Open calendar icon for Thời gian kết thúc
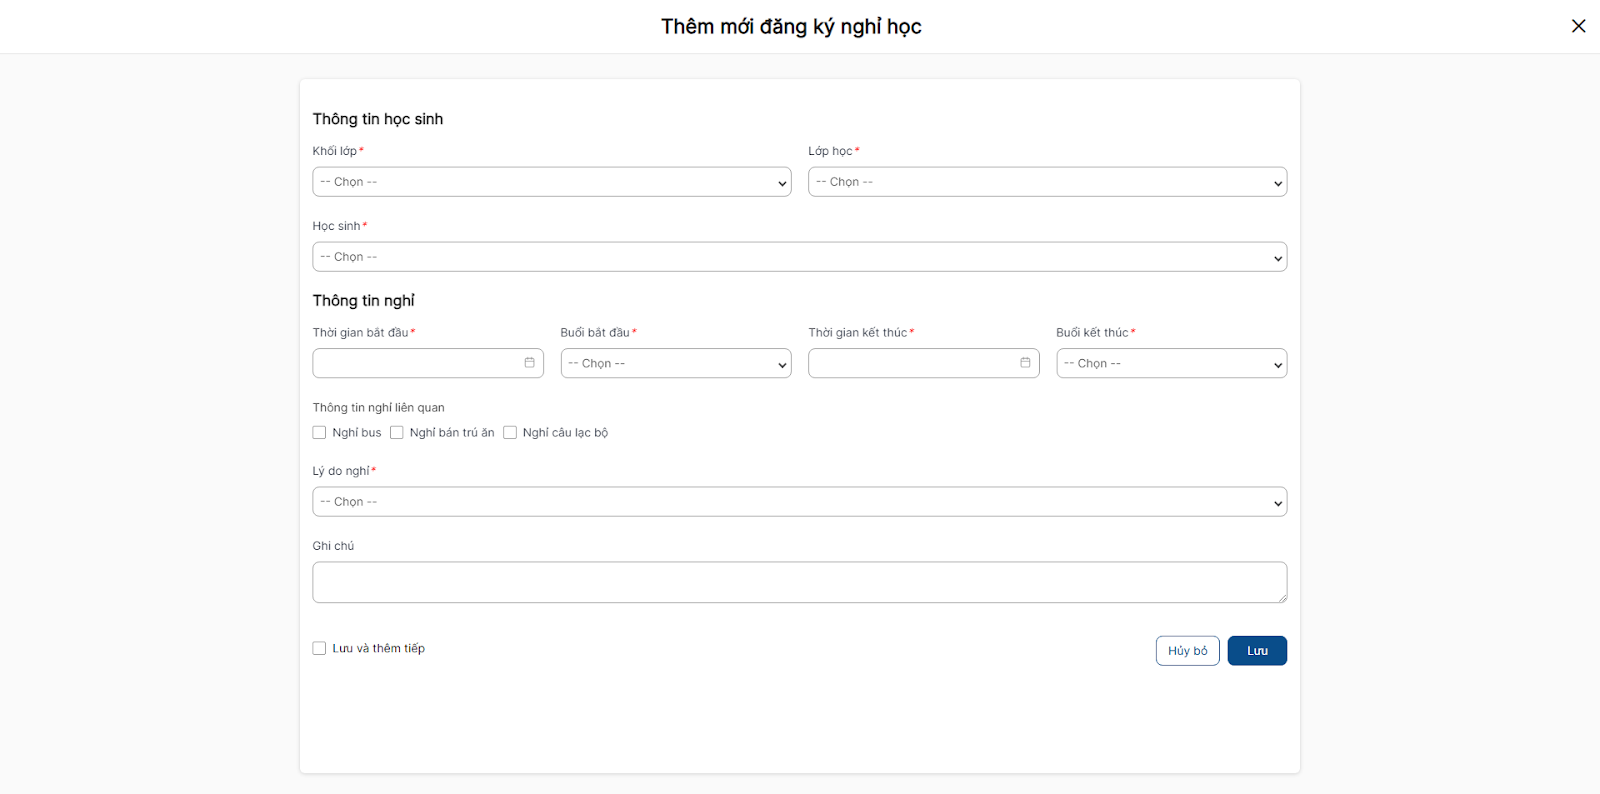Image resolution: width=1600 pixels, height=794 pixels. click(x=1025, y=363)
